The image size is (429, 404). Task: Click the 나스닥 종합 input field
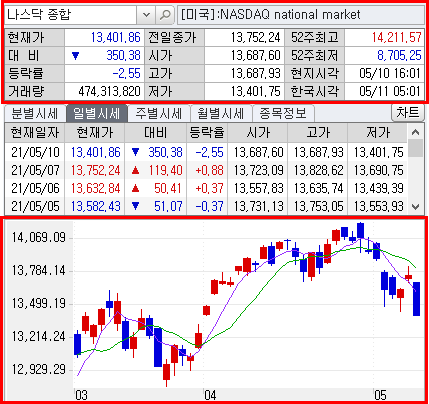[70, 15]
